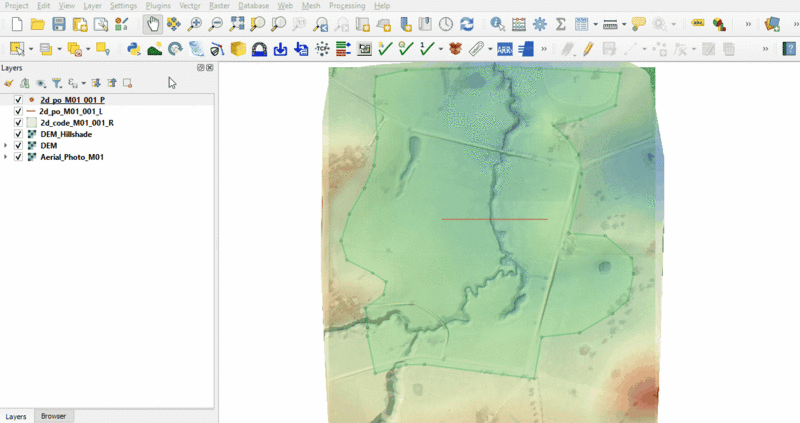Toggle editing with the pencil icon
This screenshot has width=800, height=423.
tap(588, 48)
